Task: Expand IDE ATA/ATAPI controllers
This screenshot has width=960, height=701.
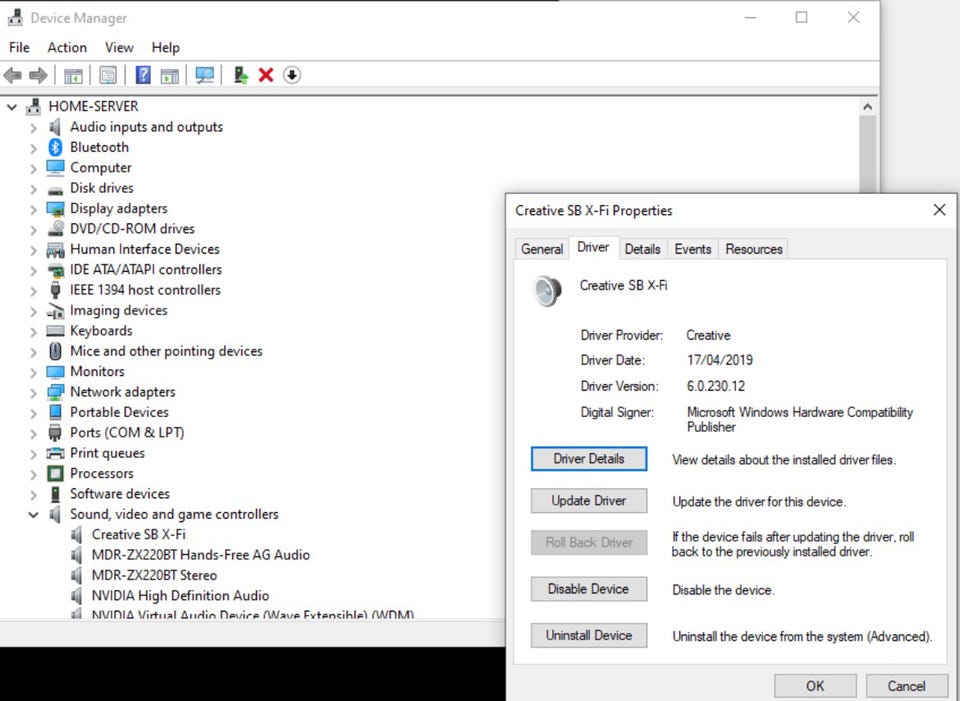Action: [33, 271]
